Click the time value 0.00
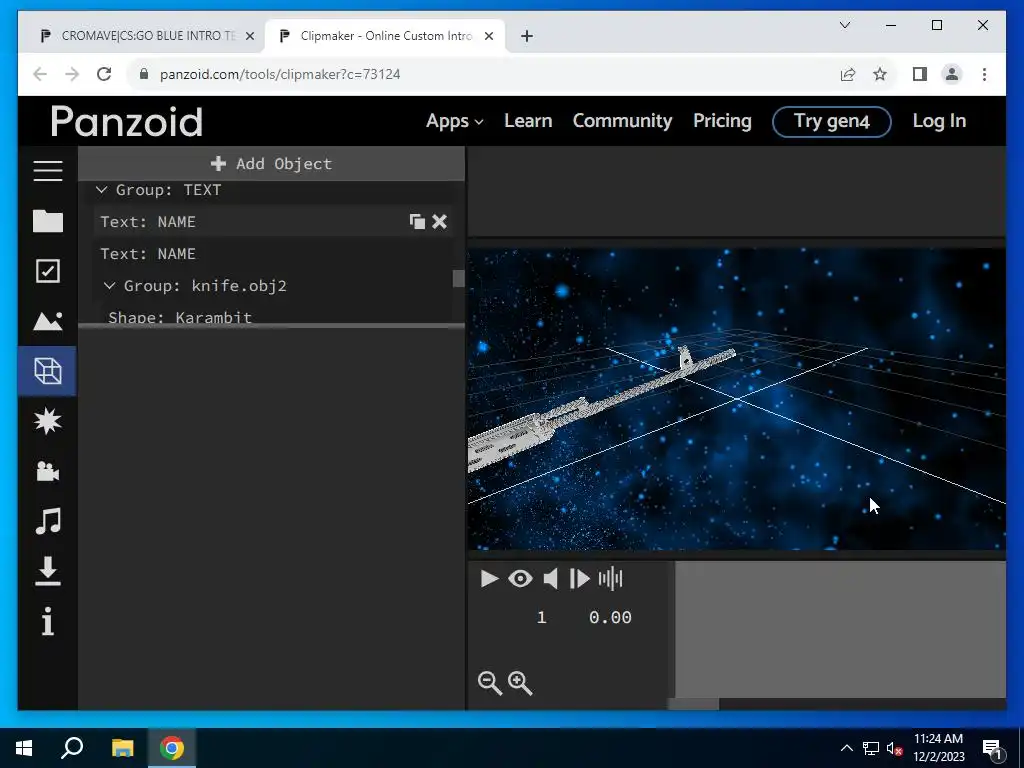1024x768 pixels. tap(610, 617)
